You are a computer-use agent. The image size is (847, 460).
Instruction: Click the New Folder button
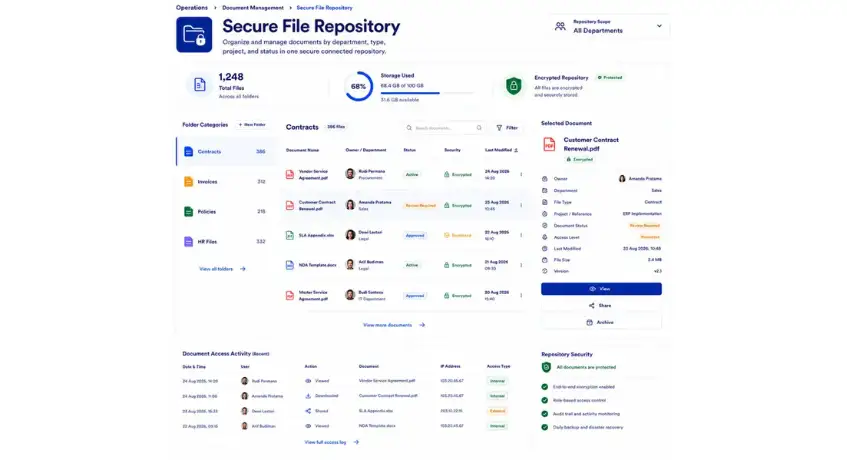click(252, 125)
